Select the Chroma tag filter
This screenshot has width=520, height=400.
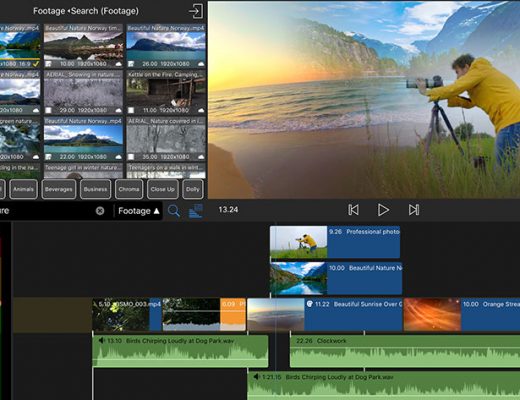129,189
